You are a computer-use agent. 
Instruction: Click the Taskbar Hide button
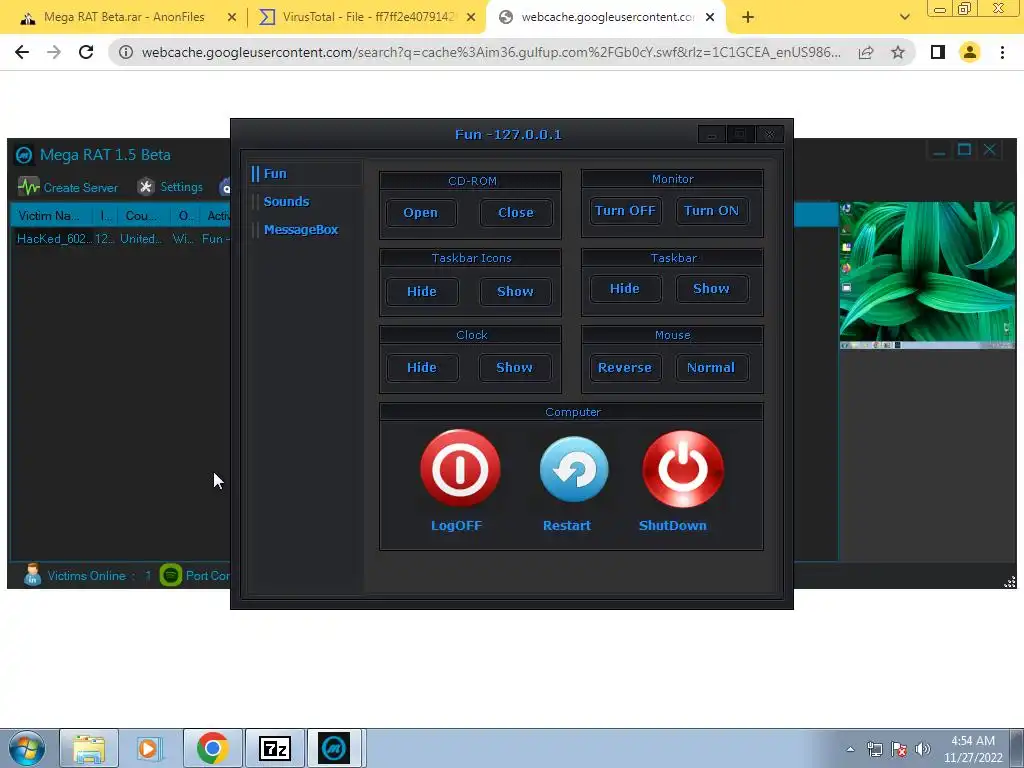[625, 289]
